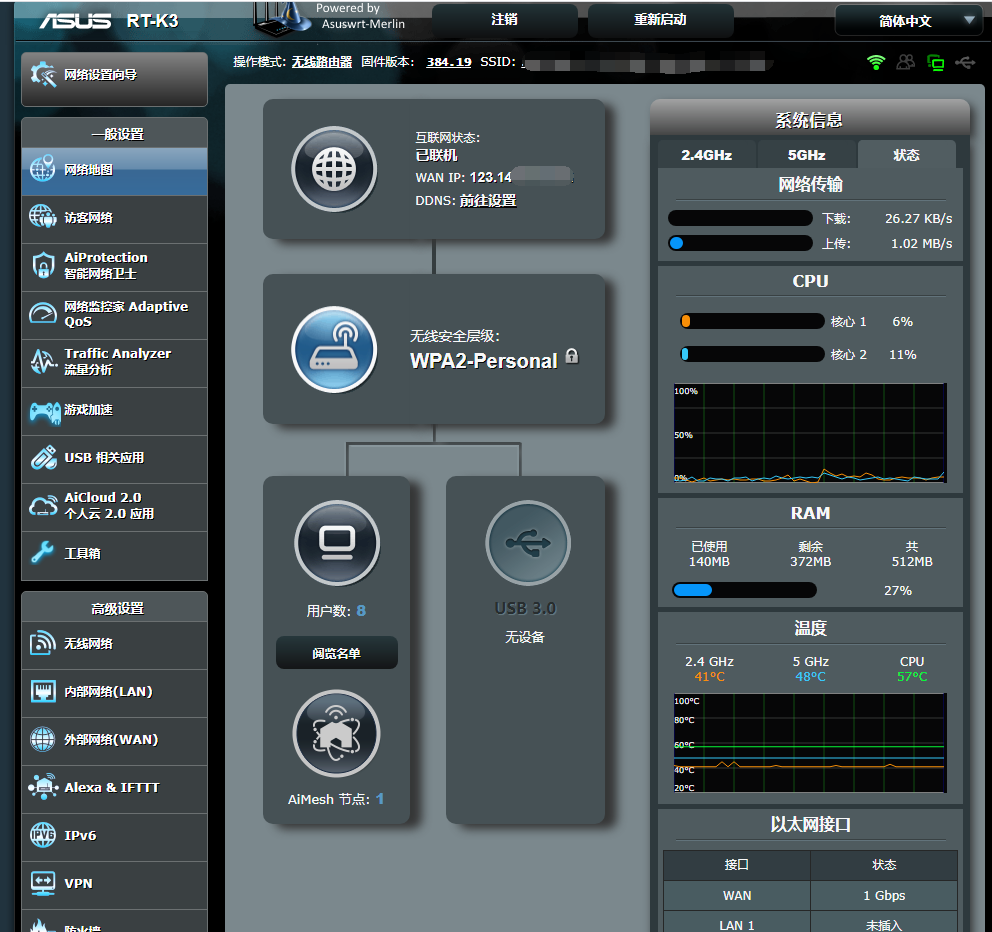
Task: Click the wireless router security icon
Action: [x=334, y=349]
